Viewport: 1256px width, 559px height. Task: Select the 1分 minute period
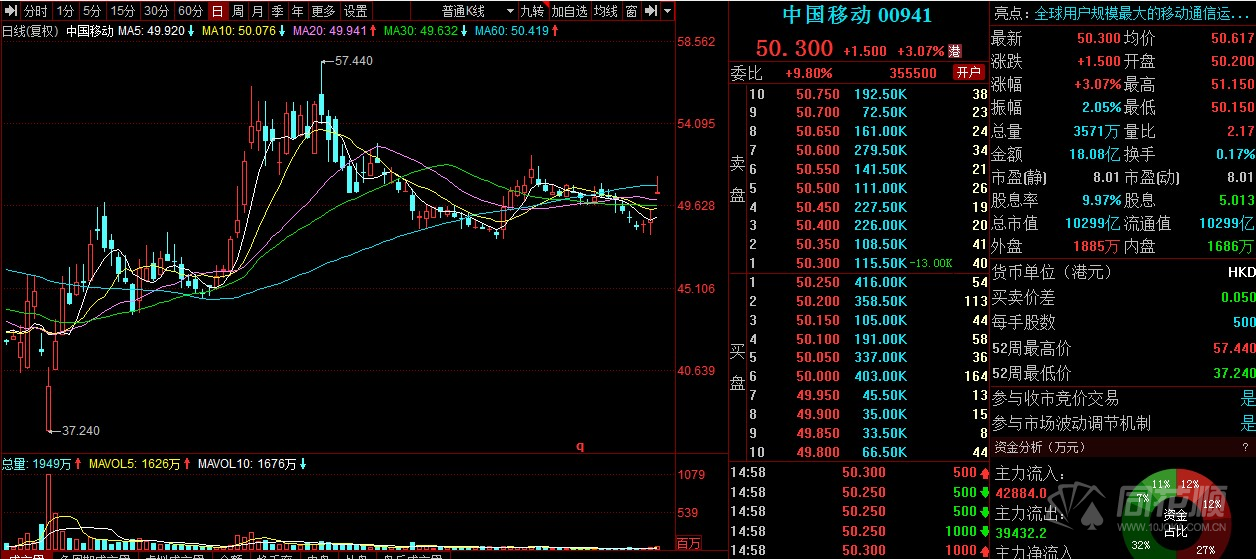pos(65,11)
